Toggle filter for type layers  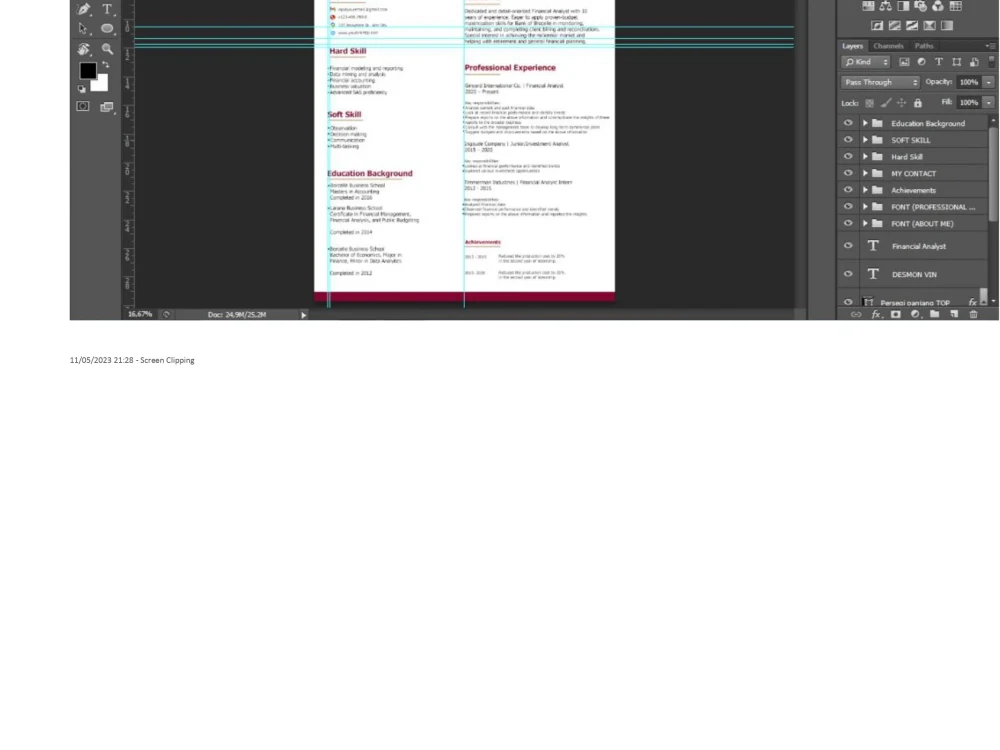(x=939, y=62)
